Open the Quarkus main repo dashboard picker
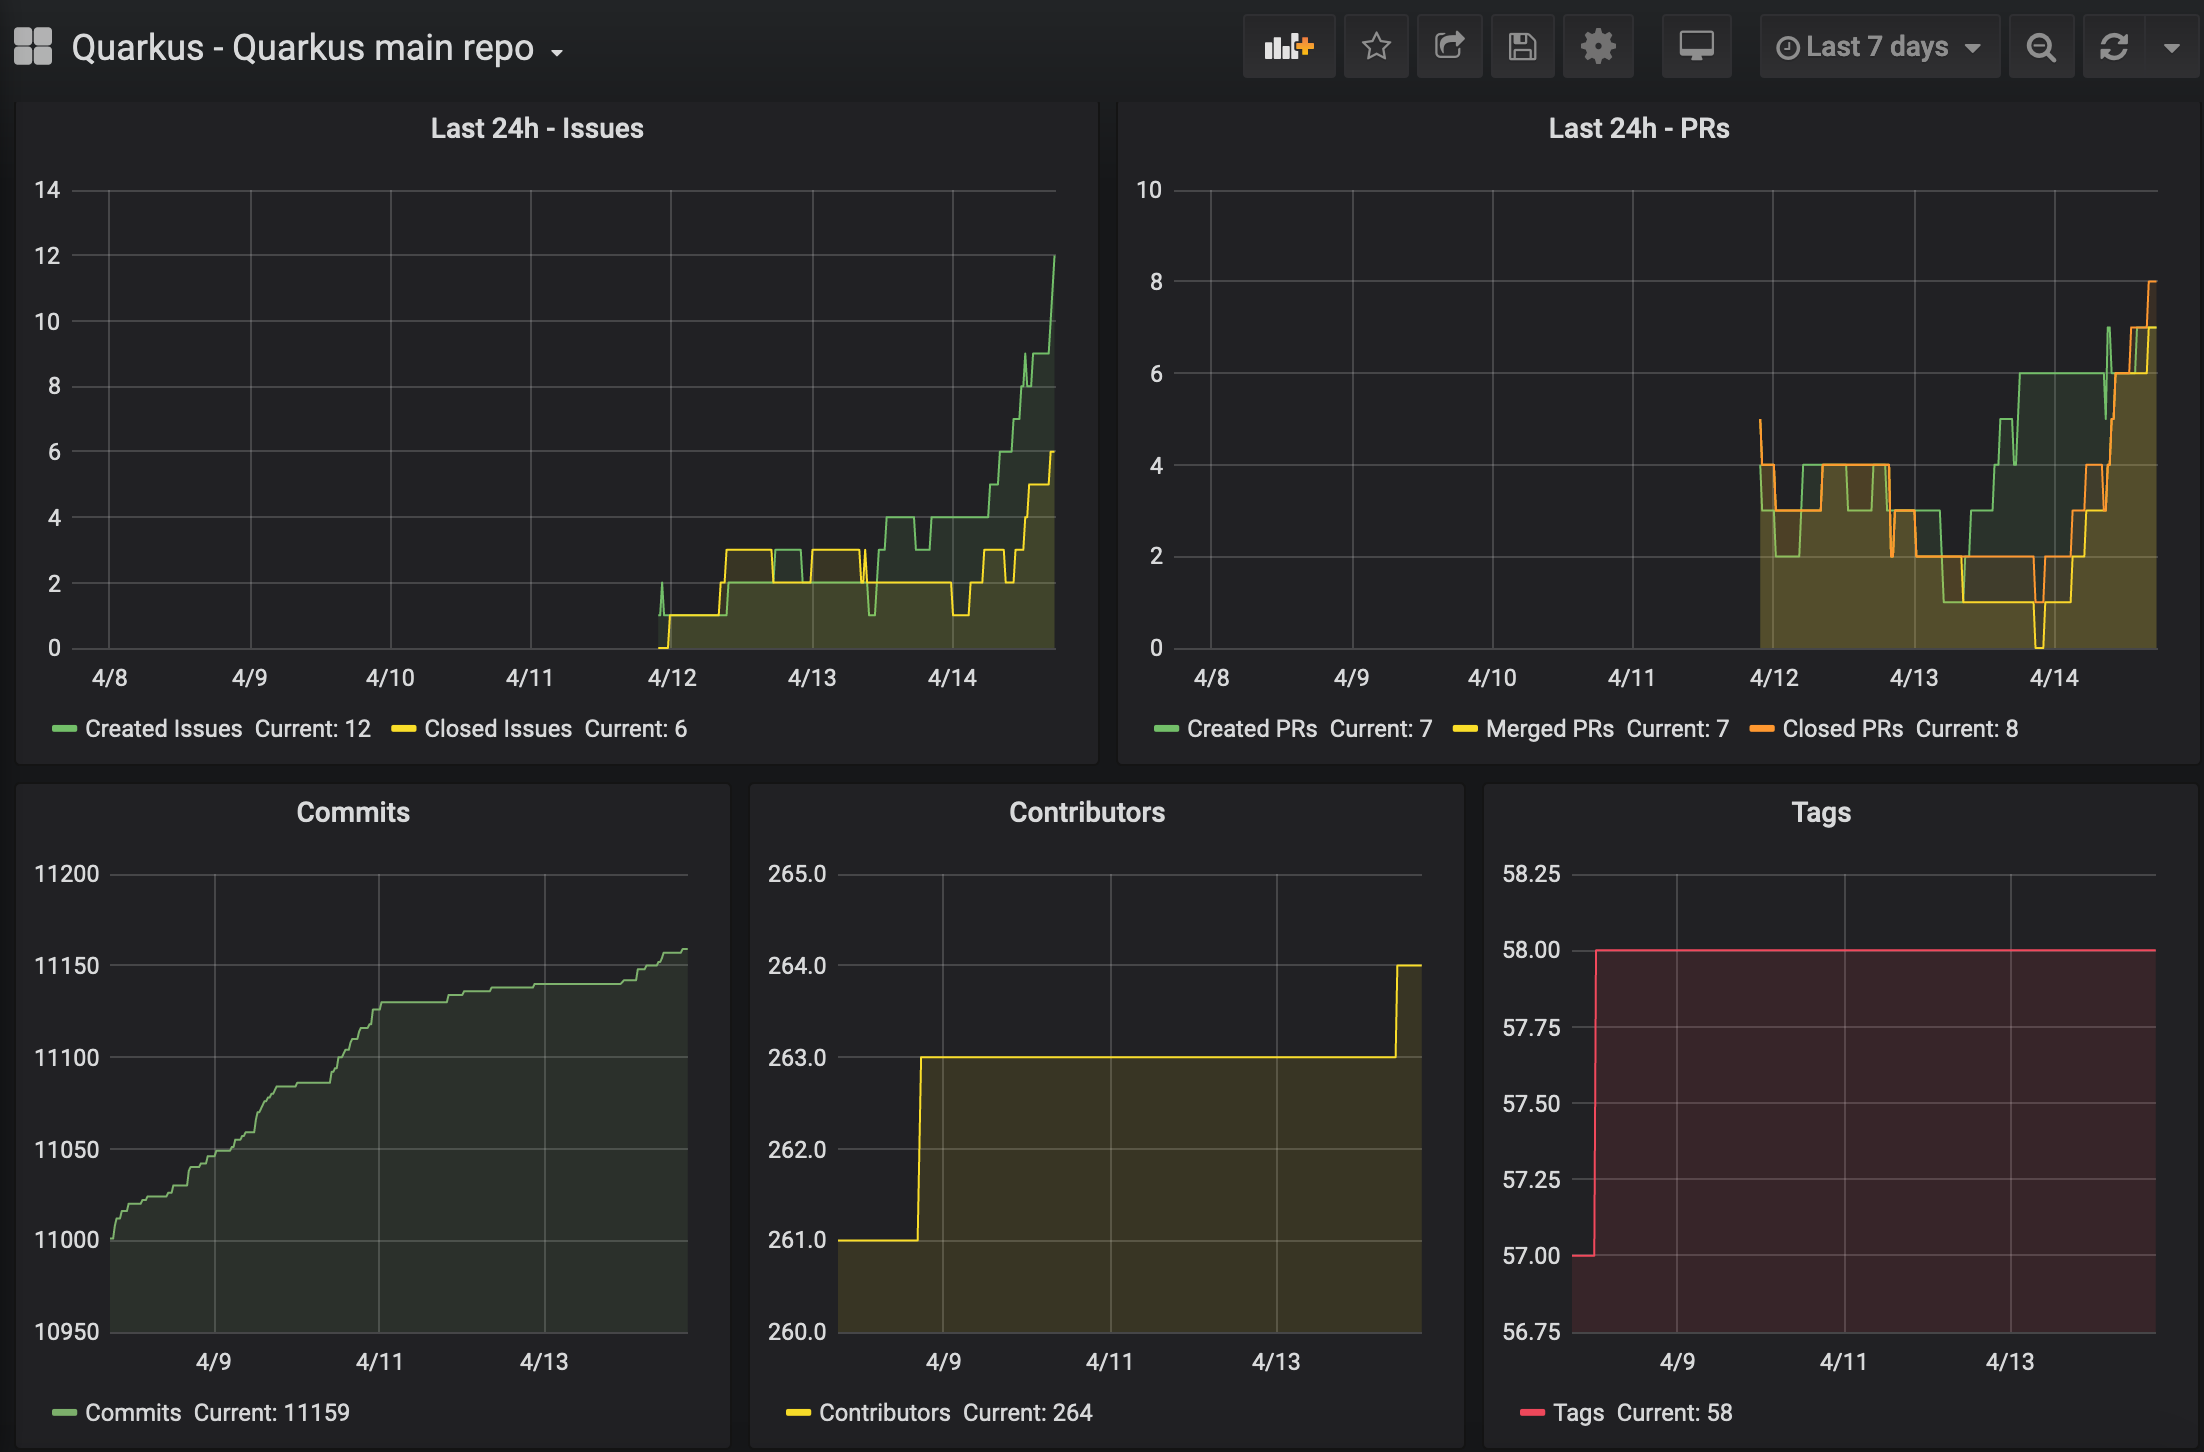The width and height of the screenshot is (2204, 1452). coord(317,48)
